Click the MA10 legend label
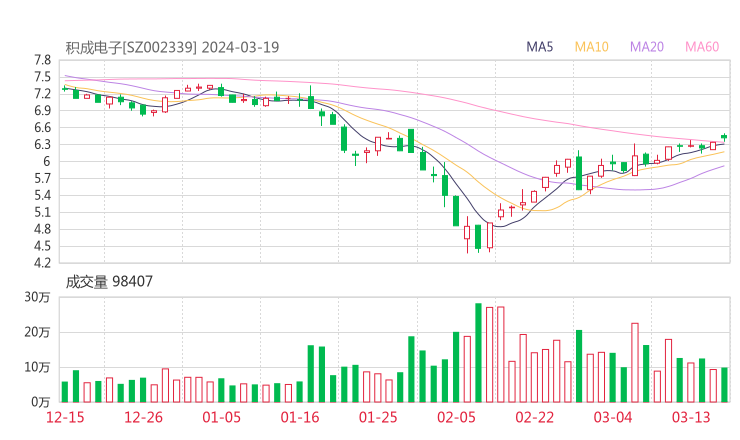This screenshot has height=440, width=740. [591, 47]
